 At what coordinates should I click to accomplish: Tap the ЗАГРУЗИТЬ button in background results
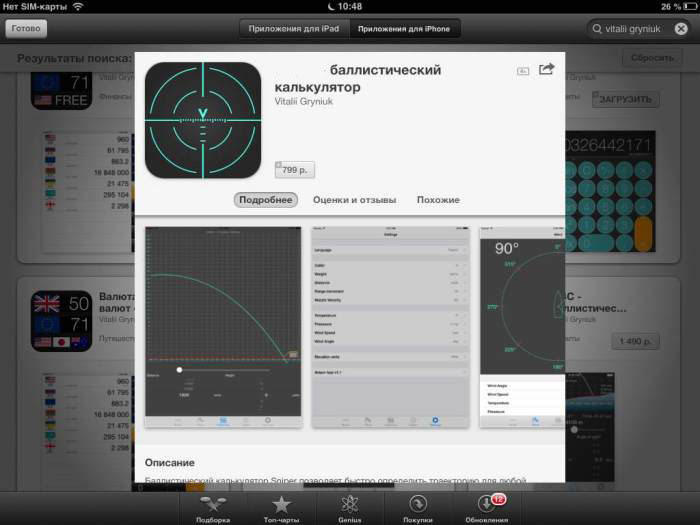click(625, 99)
